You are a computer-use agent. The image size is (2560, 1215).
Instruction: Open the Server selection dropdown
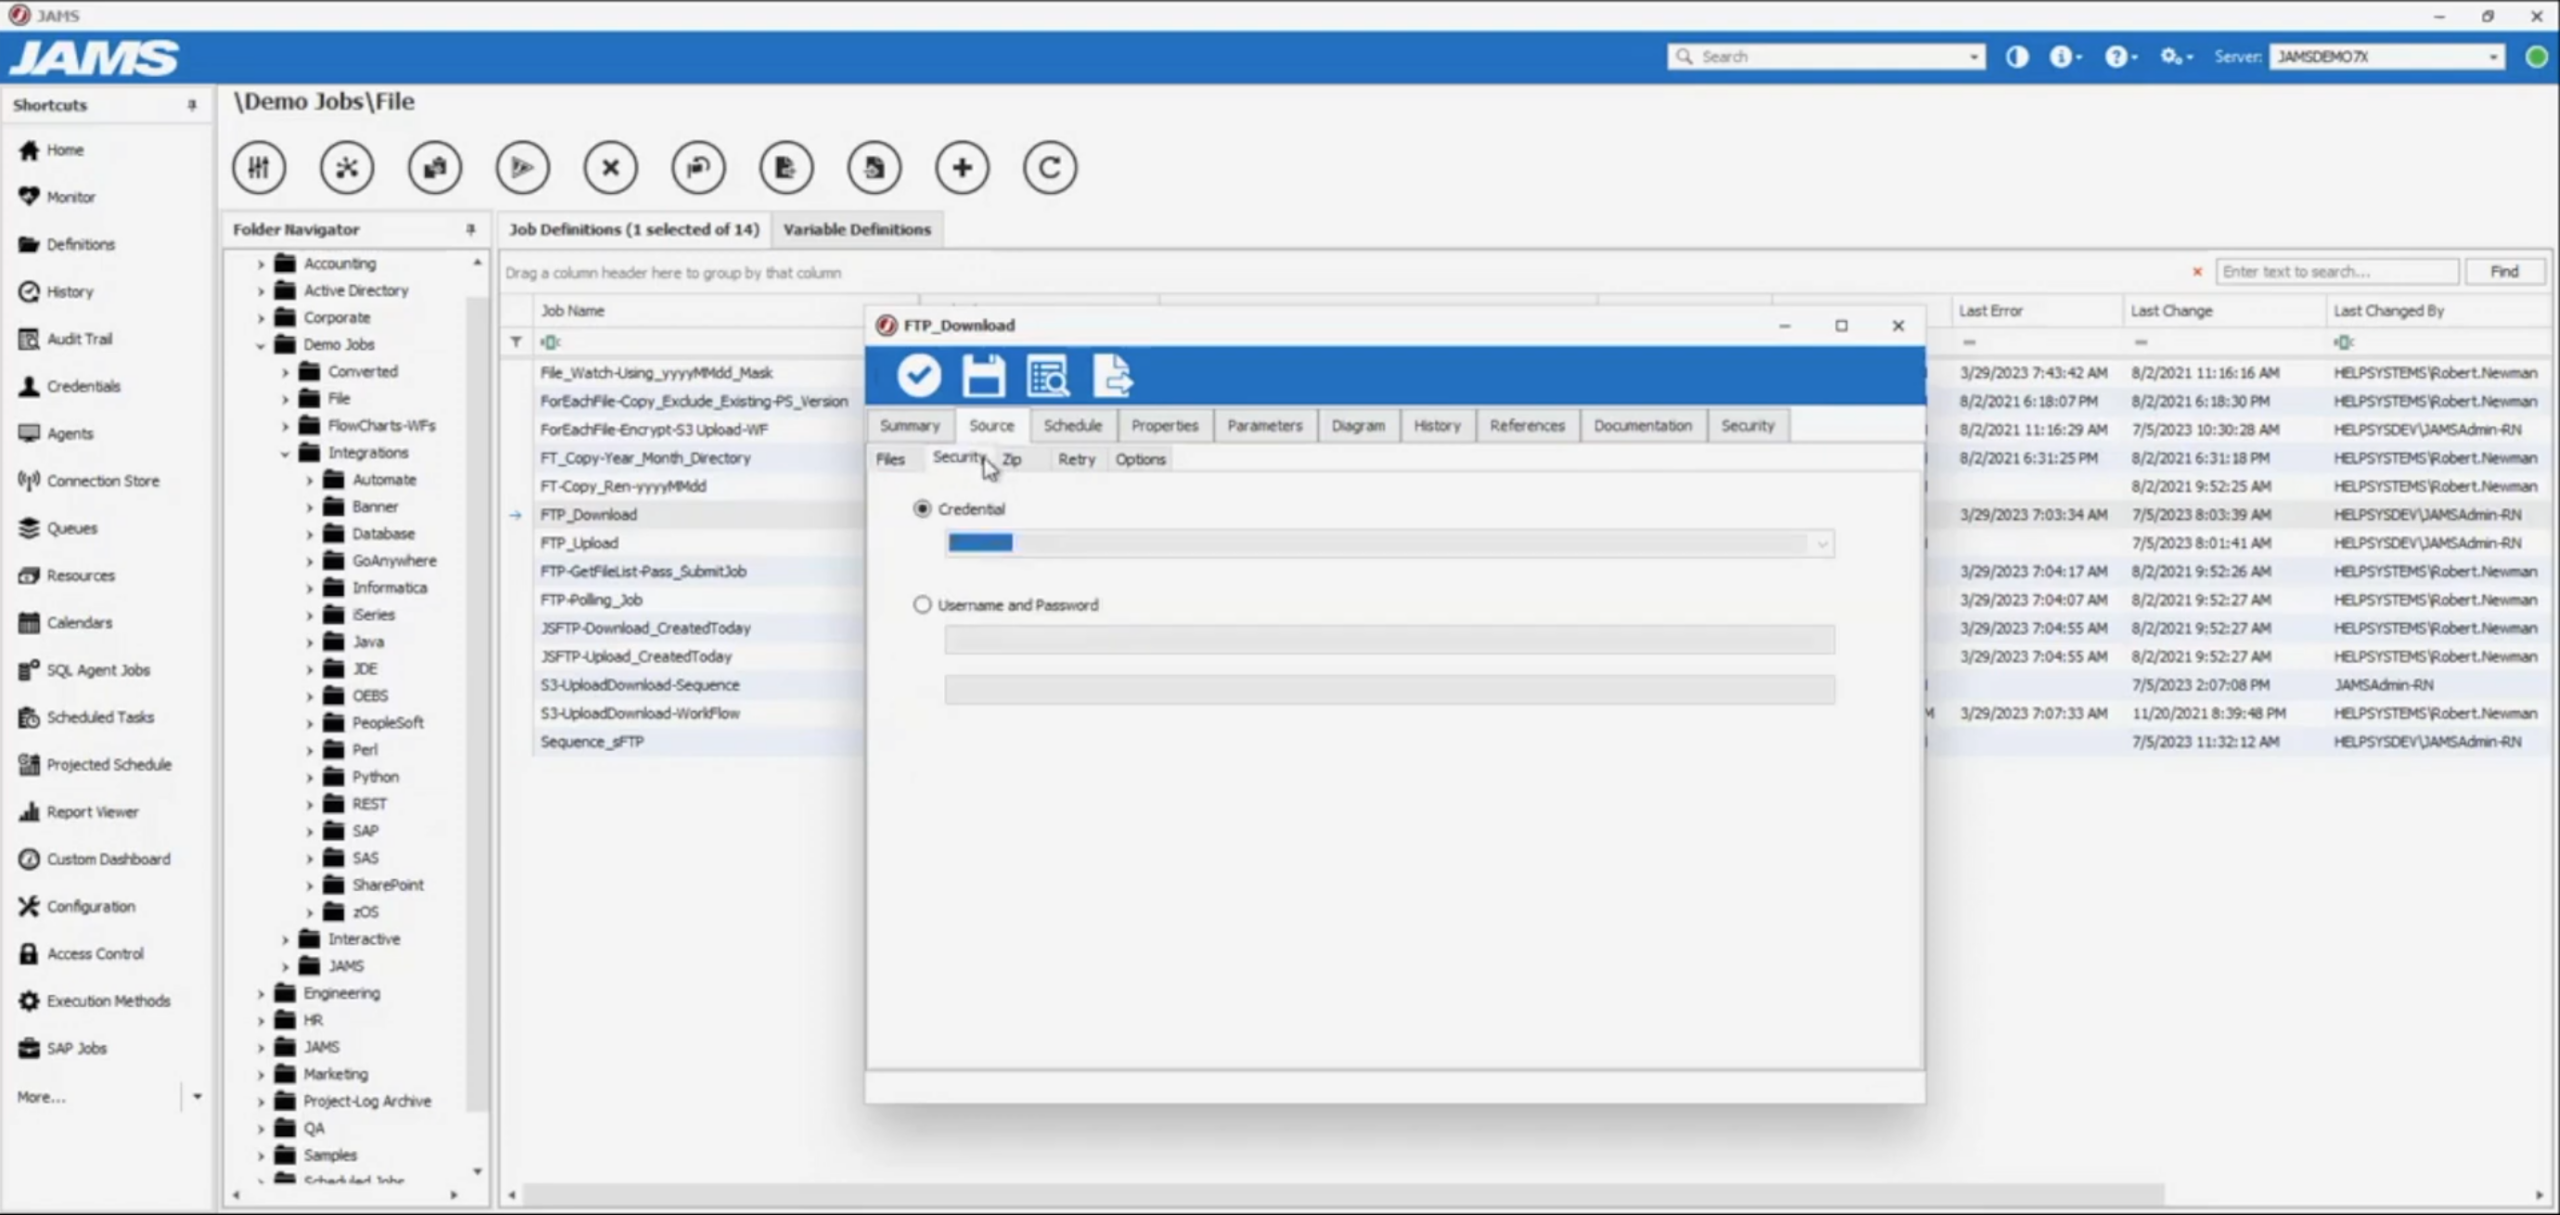tap(2492, 57)
